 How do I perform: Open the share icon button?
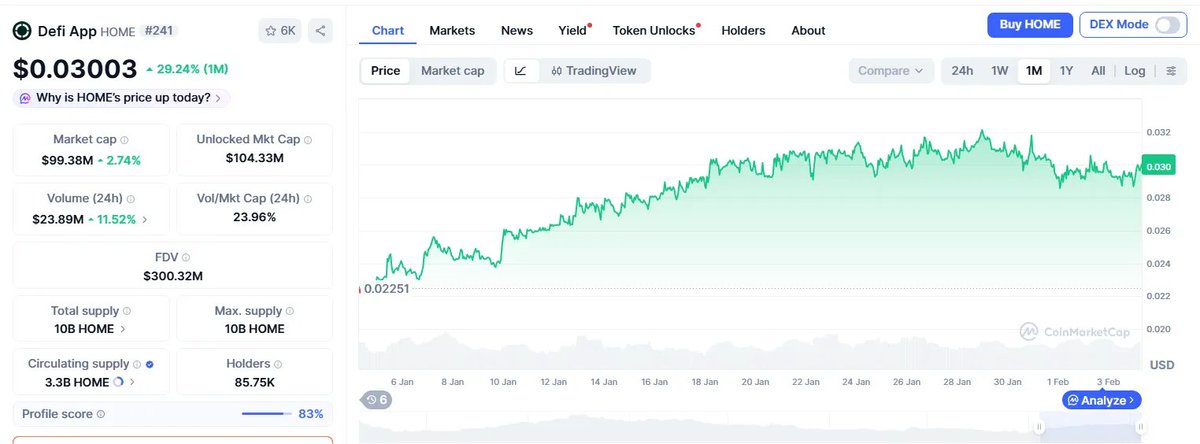pos(320,31)
